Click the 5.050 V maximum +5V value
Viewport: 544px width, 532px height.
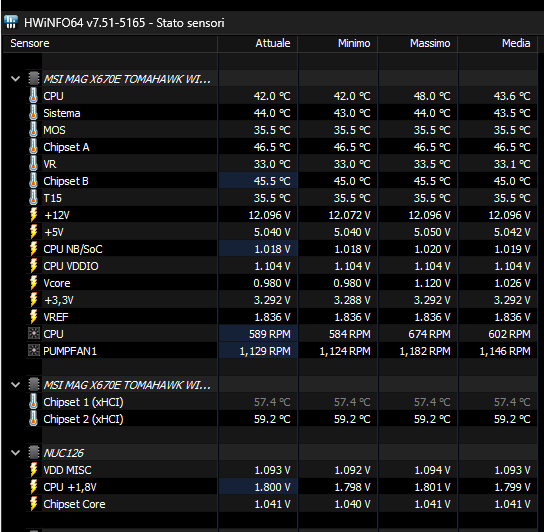(x=432, y=232)
